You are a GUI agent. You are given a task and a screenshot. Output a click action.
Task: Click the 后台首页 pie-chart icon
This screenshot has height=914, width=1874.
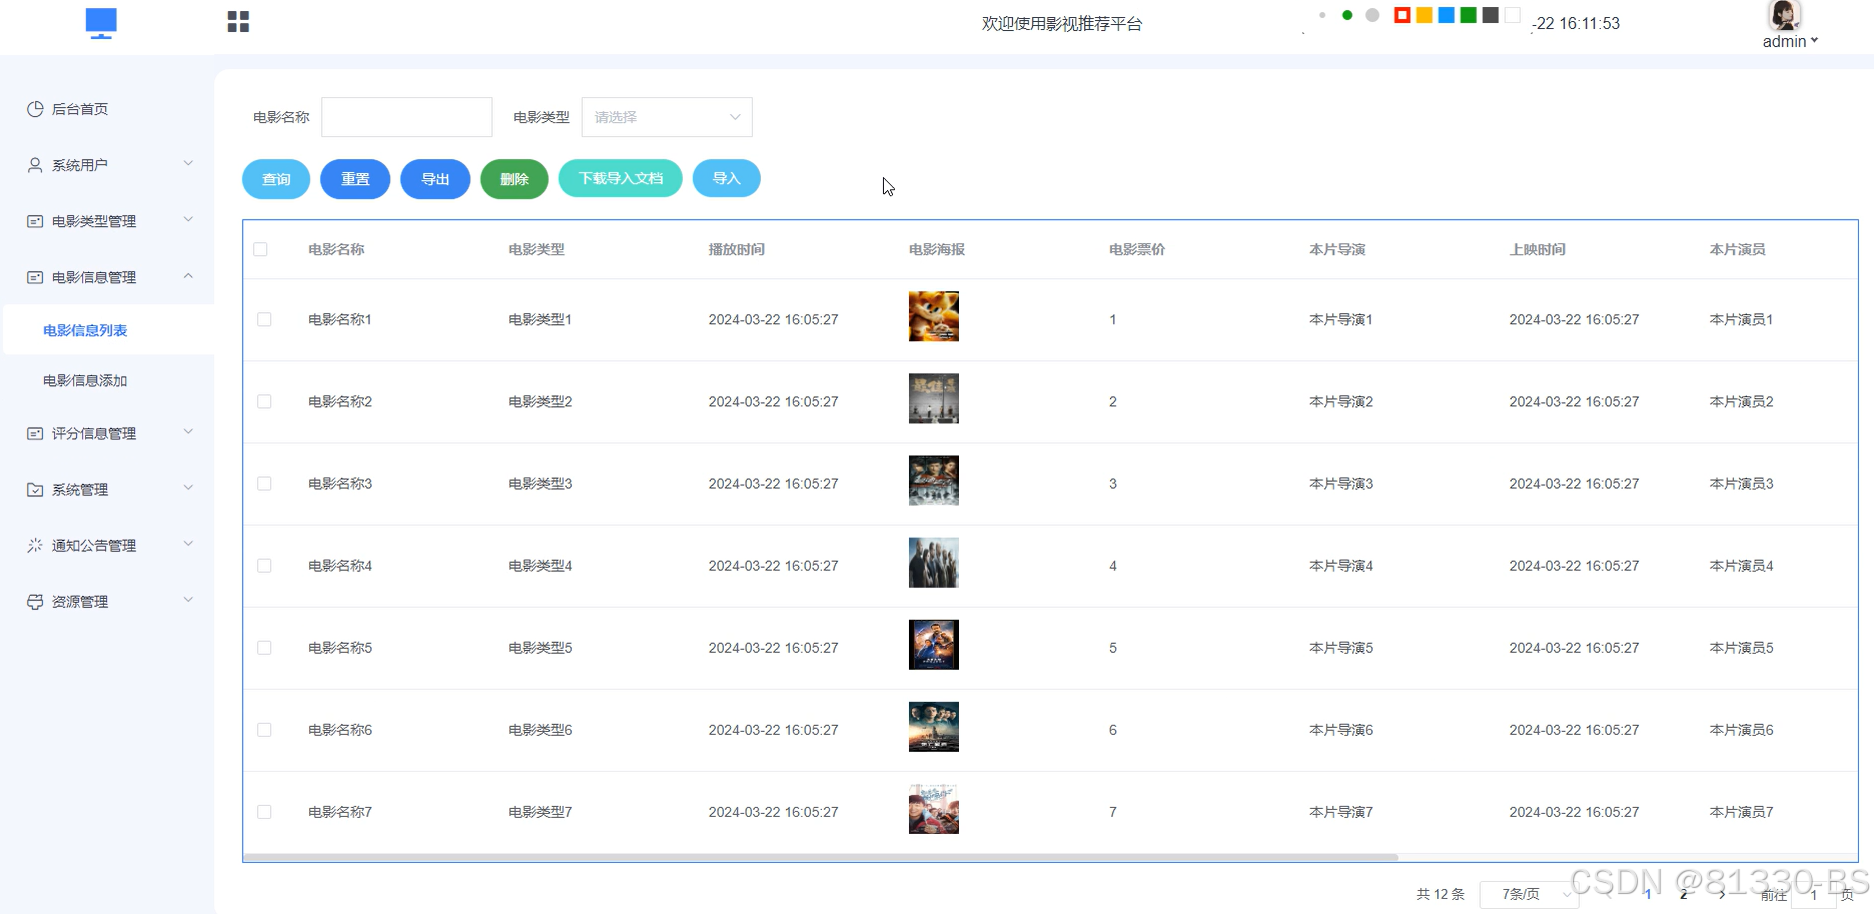tap(35, 109)
